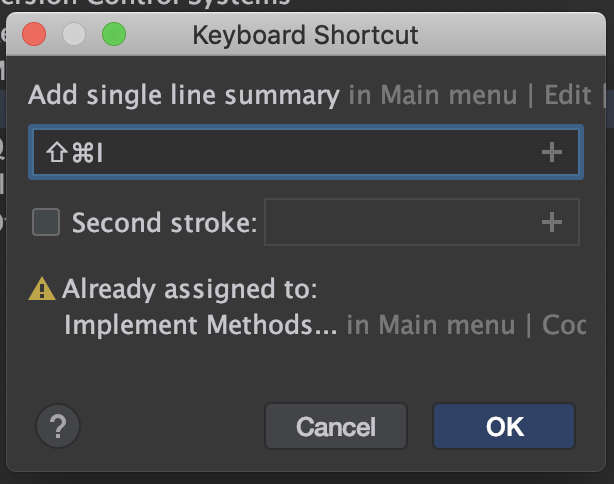This screenshot has width=614, height=484.
Task: Close the Keyboard Shortcut dialog with red button
Action: [x=34, y=37]
